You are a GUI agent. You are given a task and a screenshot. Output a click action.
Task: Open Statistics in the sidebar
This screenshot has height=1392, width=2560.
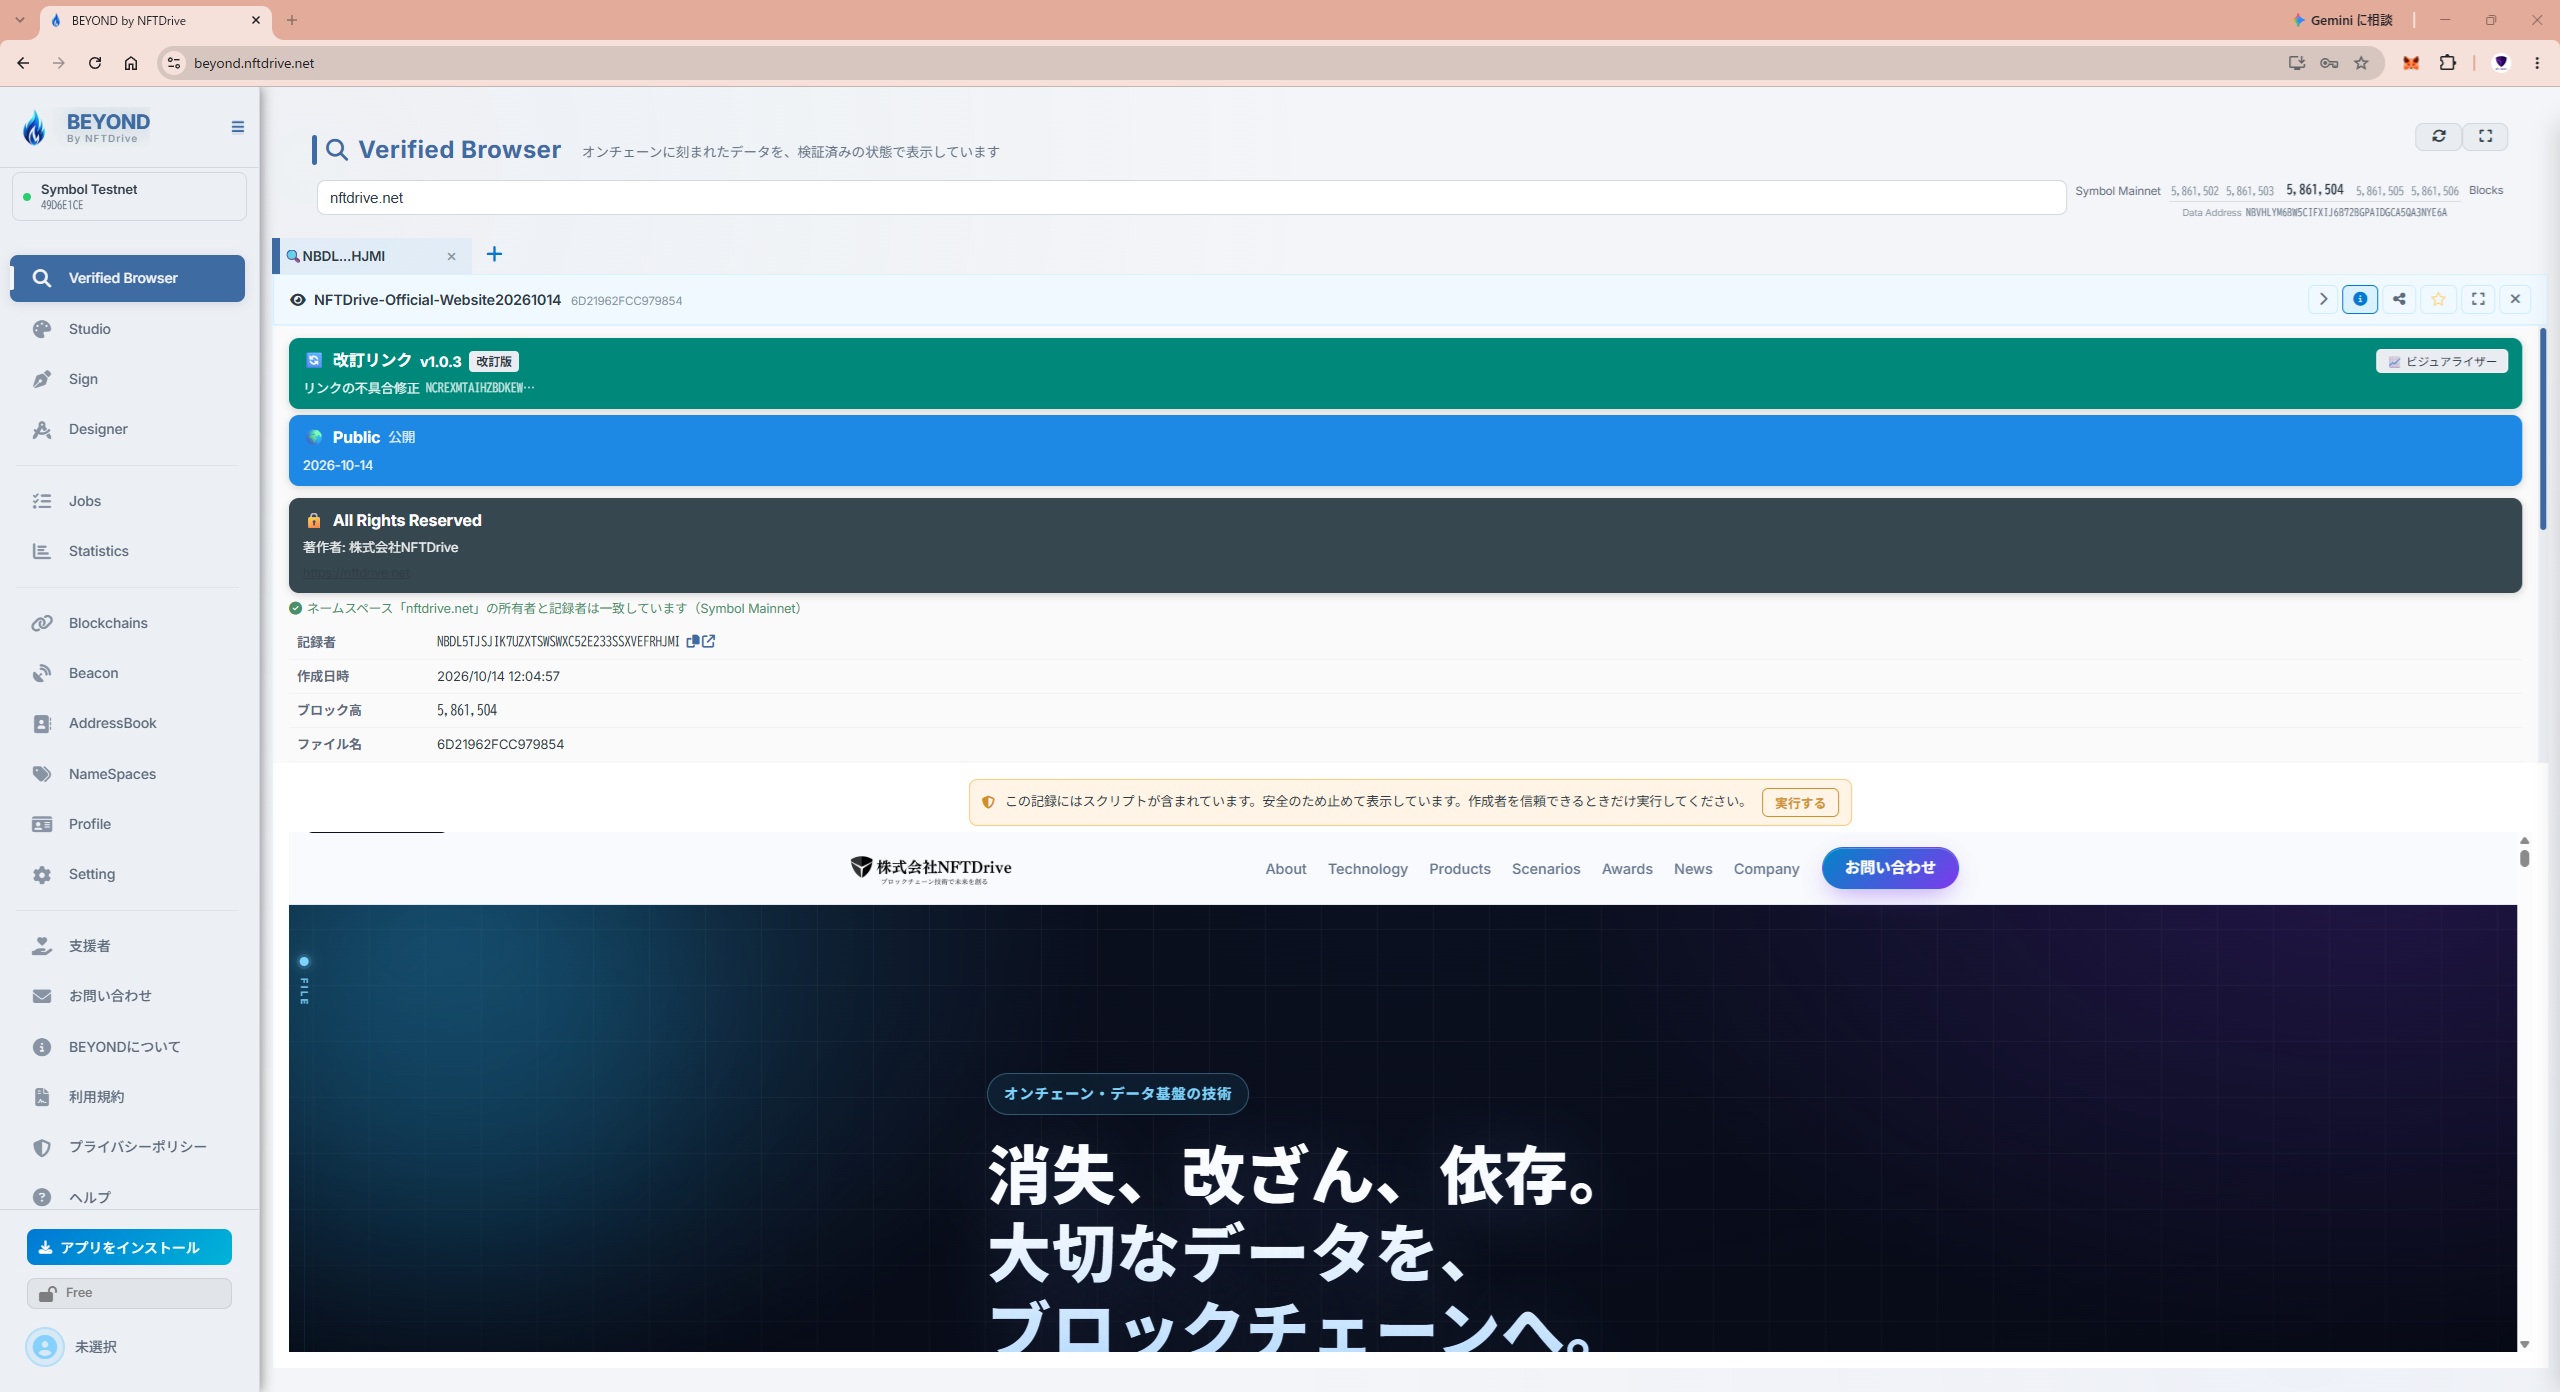pos(127,551)
